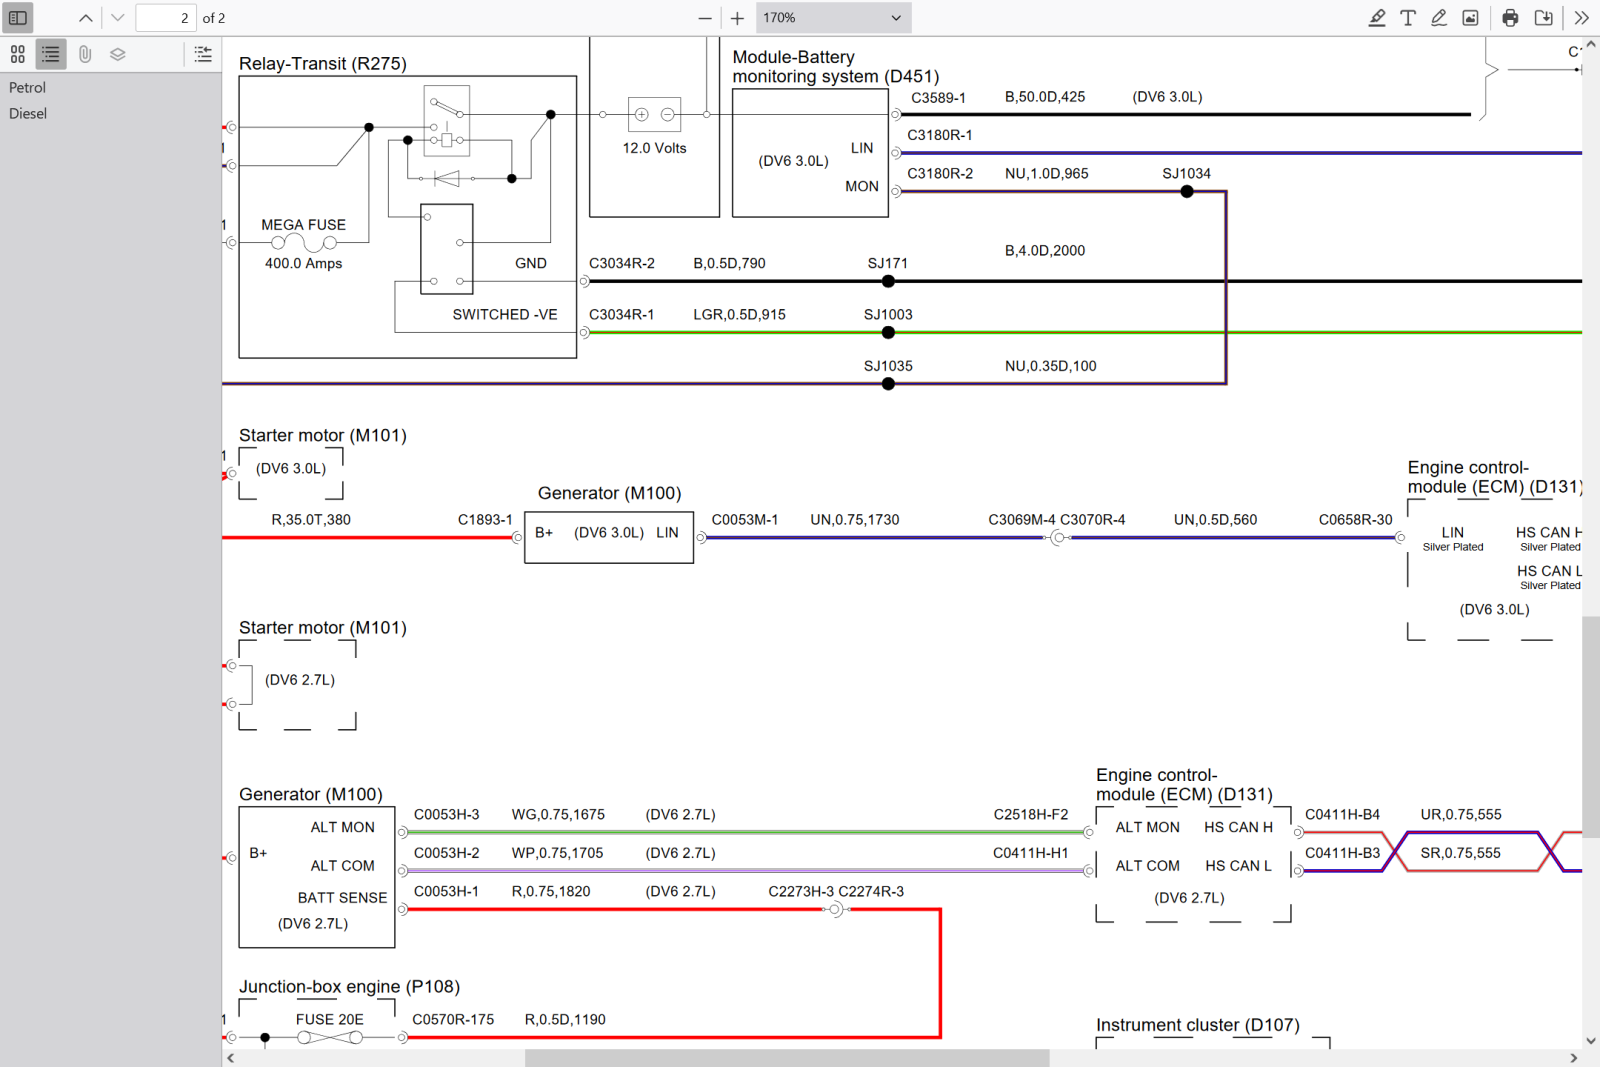Print the document

point(1510,18)
